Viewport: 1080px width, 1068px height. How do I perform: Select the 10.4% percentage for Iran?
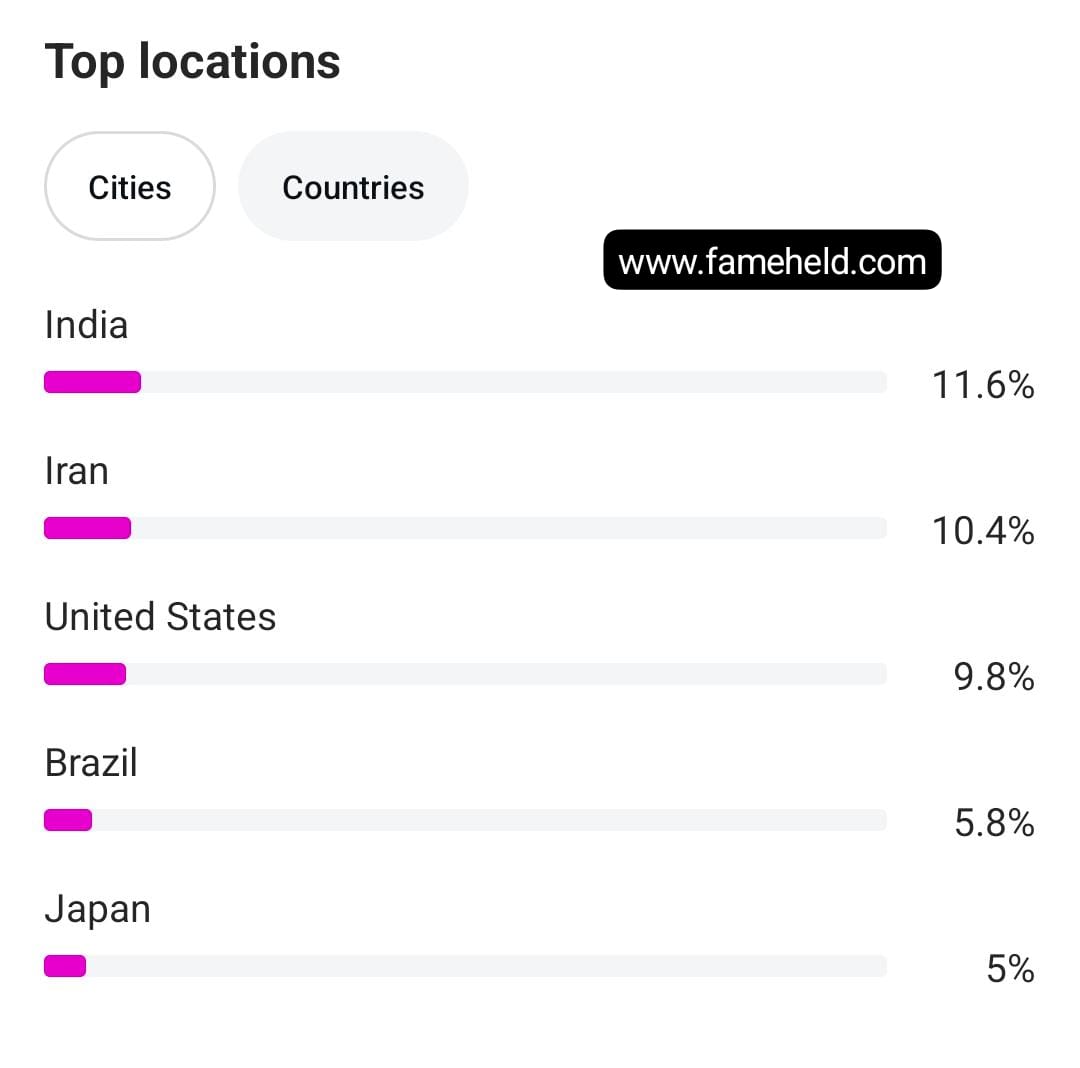click(x=983, y=530)
